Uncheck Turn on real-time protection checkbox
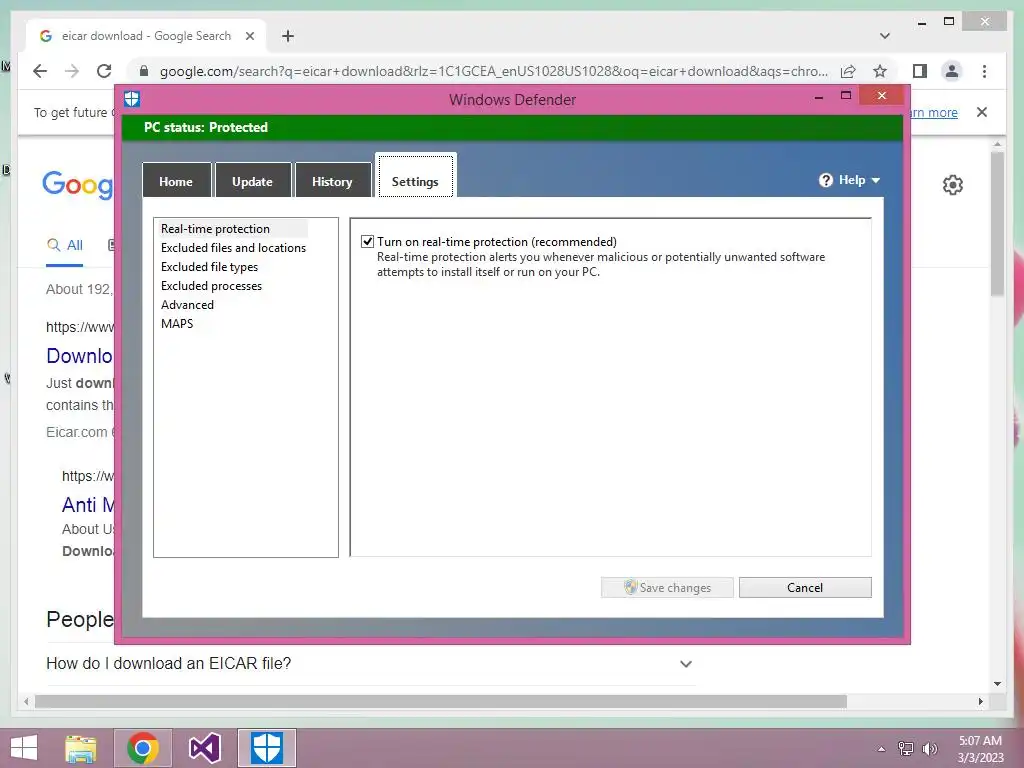1024x768 pixels. click(x=368, y=242)
